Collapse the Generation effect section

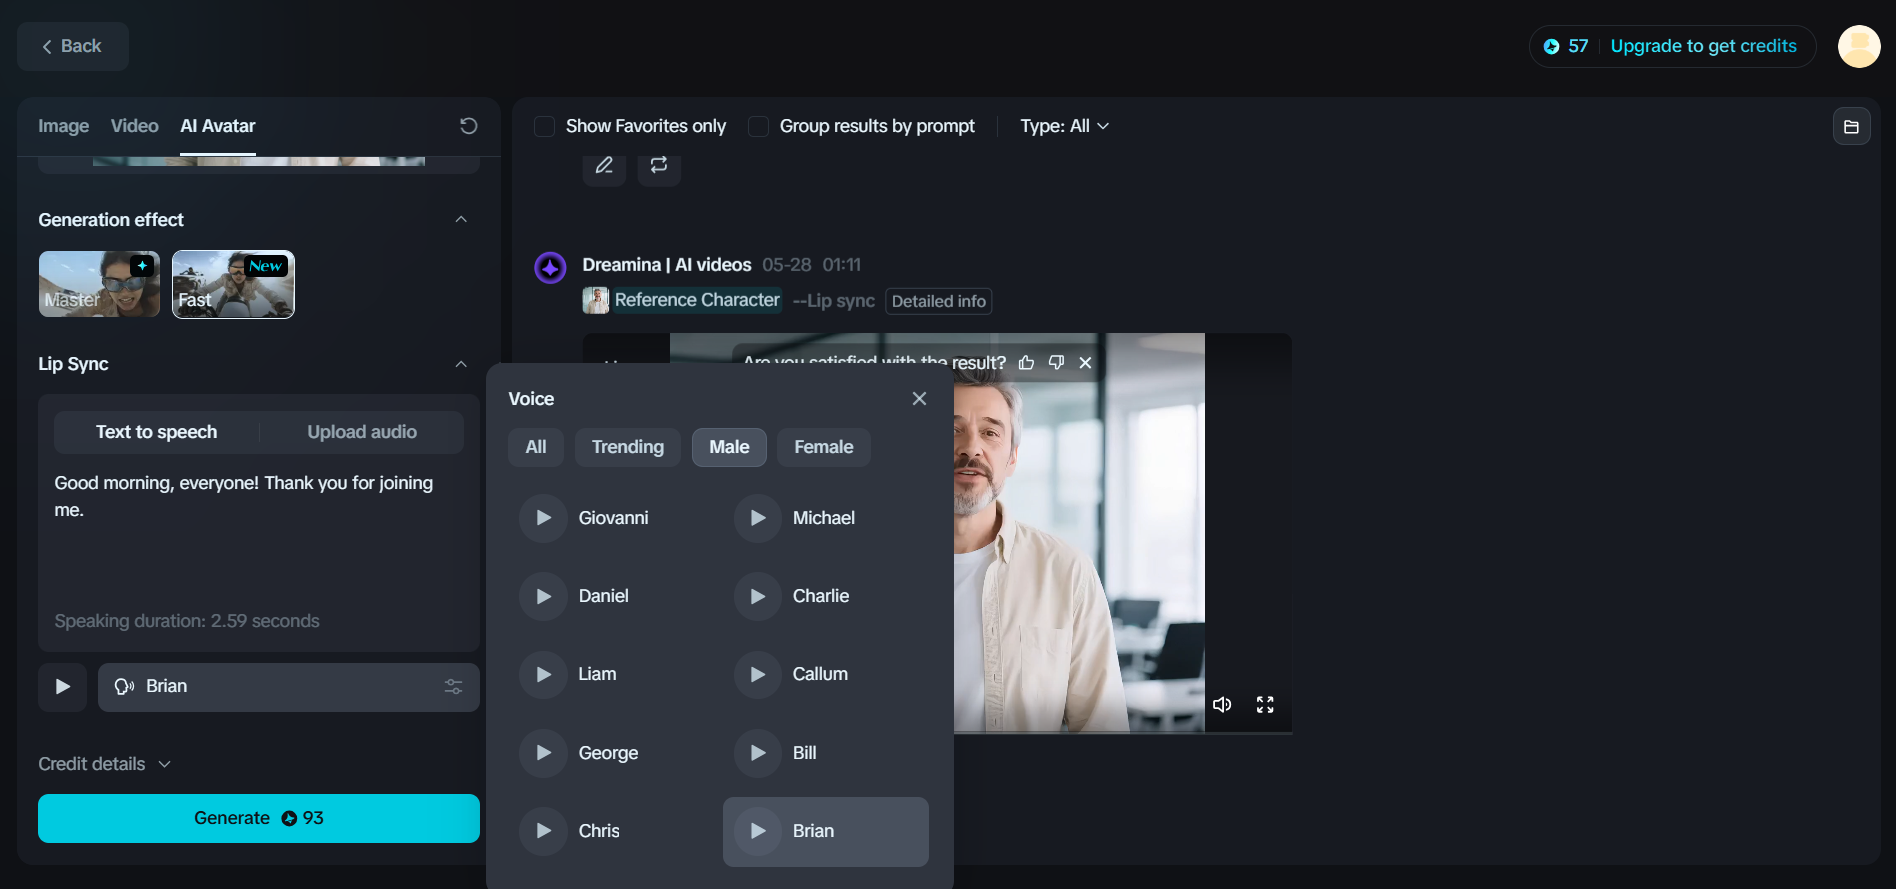(x=461, y=220)
